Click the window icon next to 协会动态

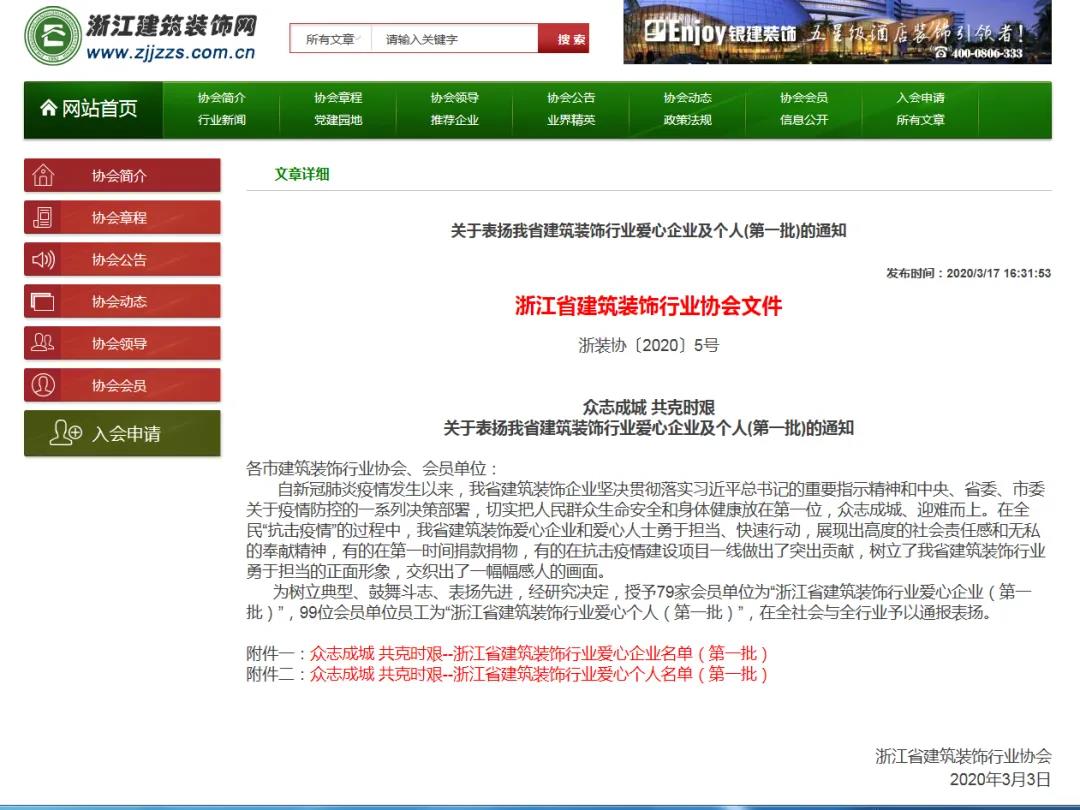tap(42, 301)
